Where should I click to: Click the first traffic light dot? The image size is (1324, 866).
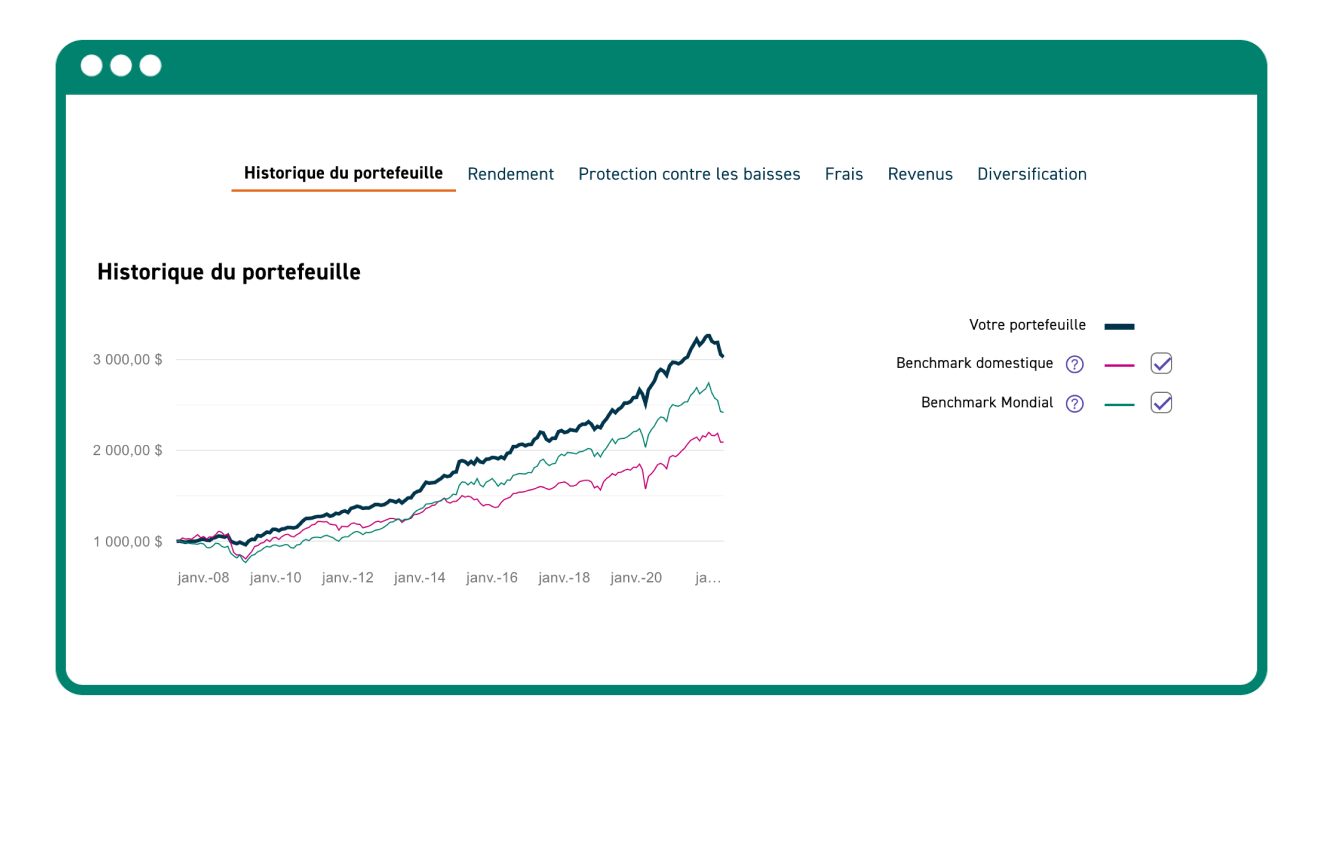pos(91,65)
